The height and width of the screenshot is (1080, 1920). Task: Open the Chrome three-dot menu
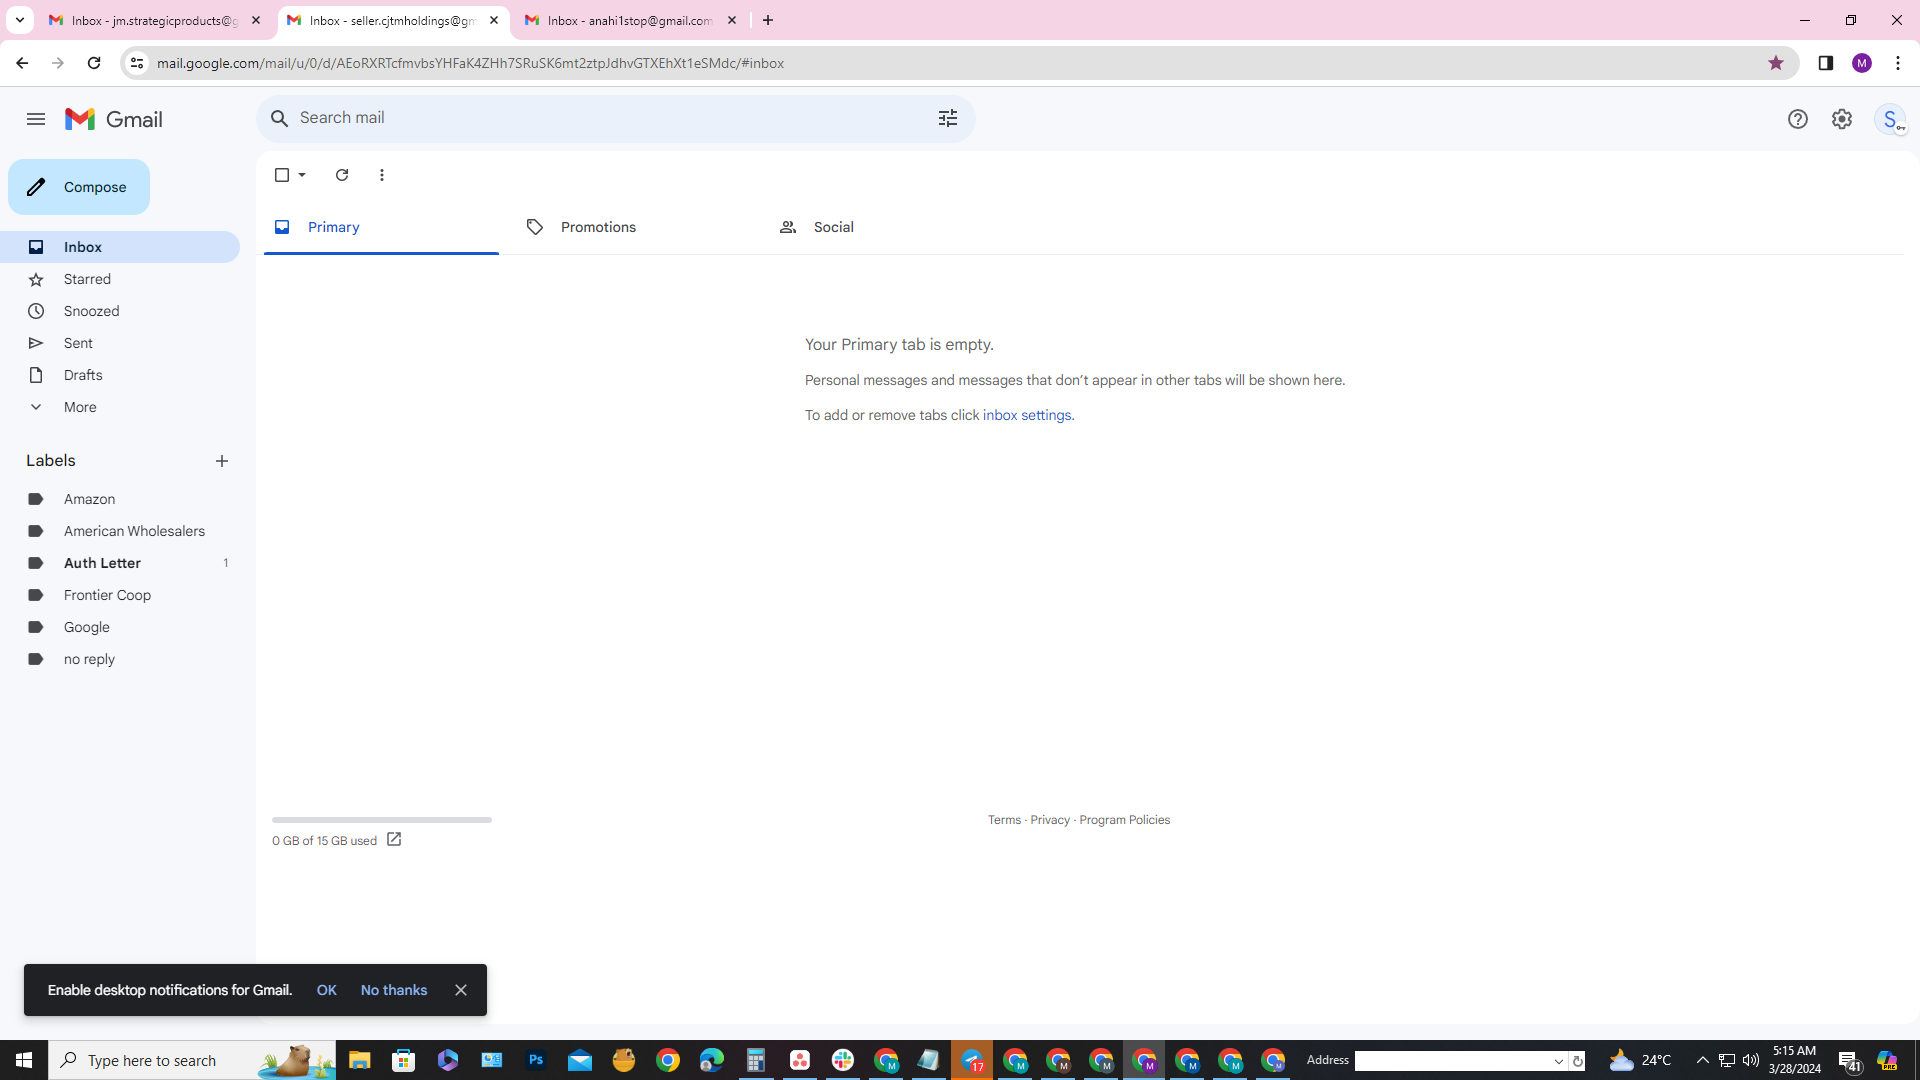[1898, 63]
